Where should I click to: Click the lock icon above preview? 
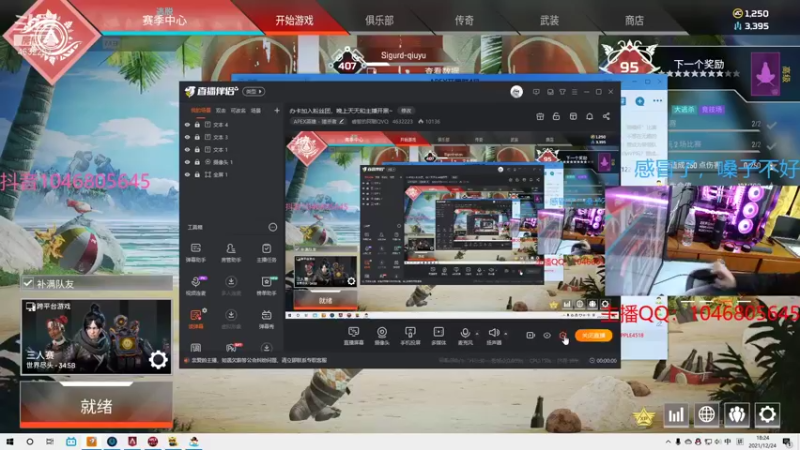556,116
